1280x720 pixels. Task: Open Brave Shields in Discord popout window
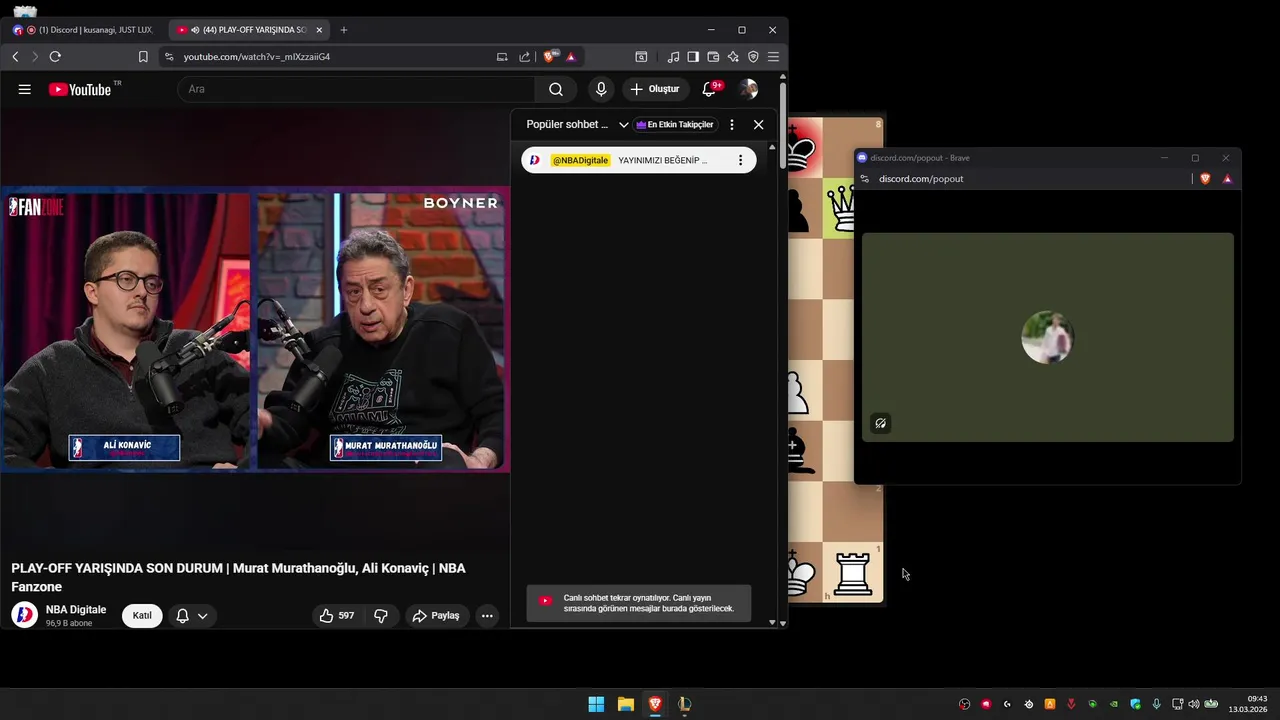click(x=1205, y=179)
